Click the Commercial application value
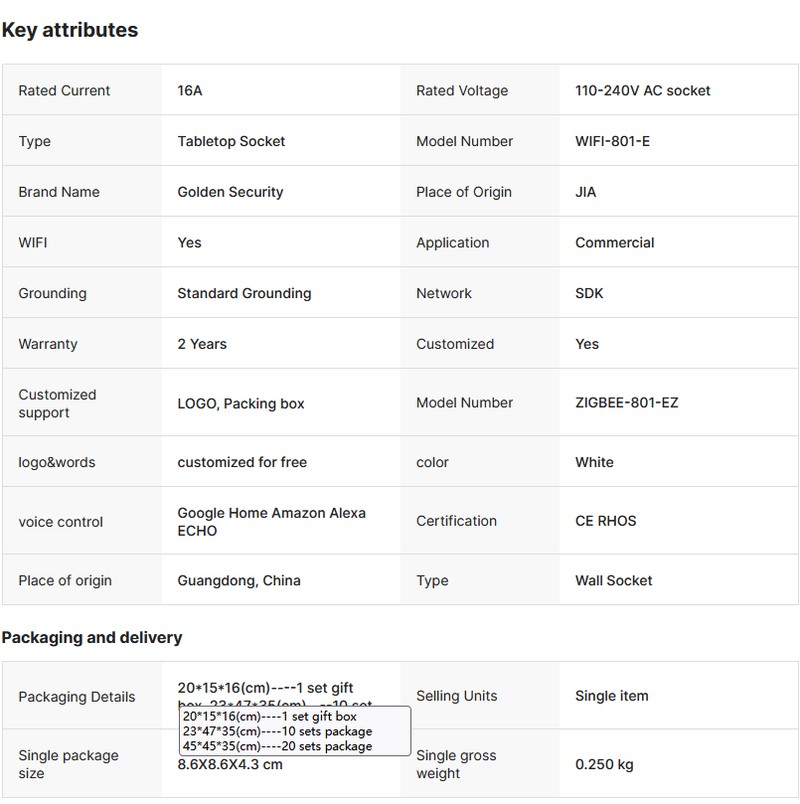The image size is (800, 804). (614, 242)
